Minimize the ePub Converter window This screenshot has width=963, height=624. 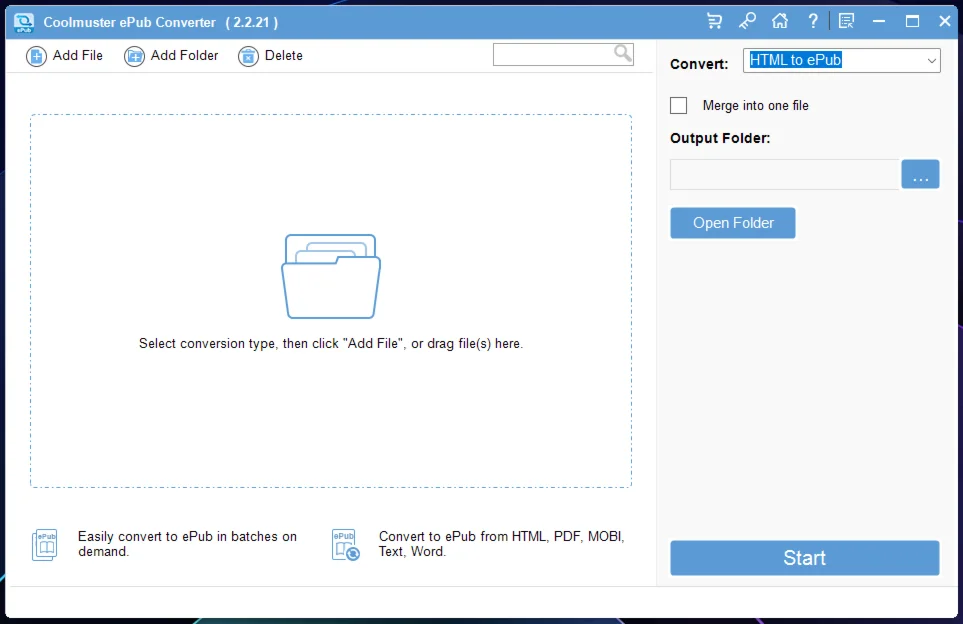tap(879, 21)
